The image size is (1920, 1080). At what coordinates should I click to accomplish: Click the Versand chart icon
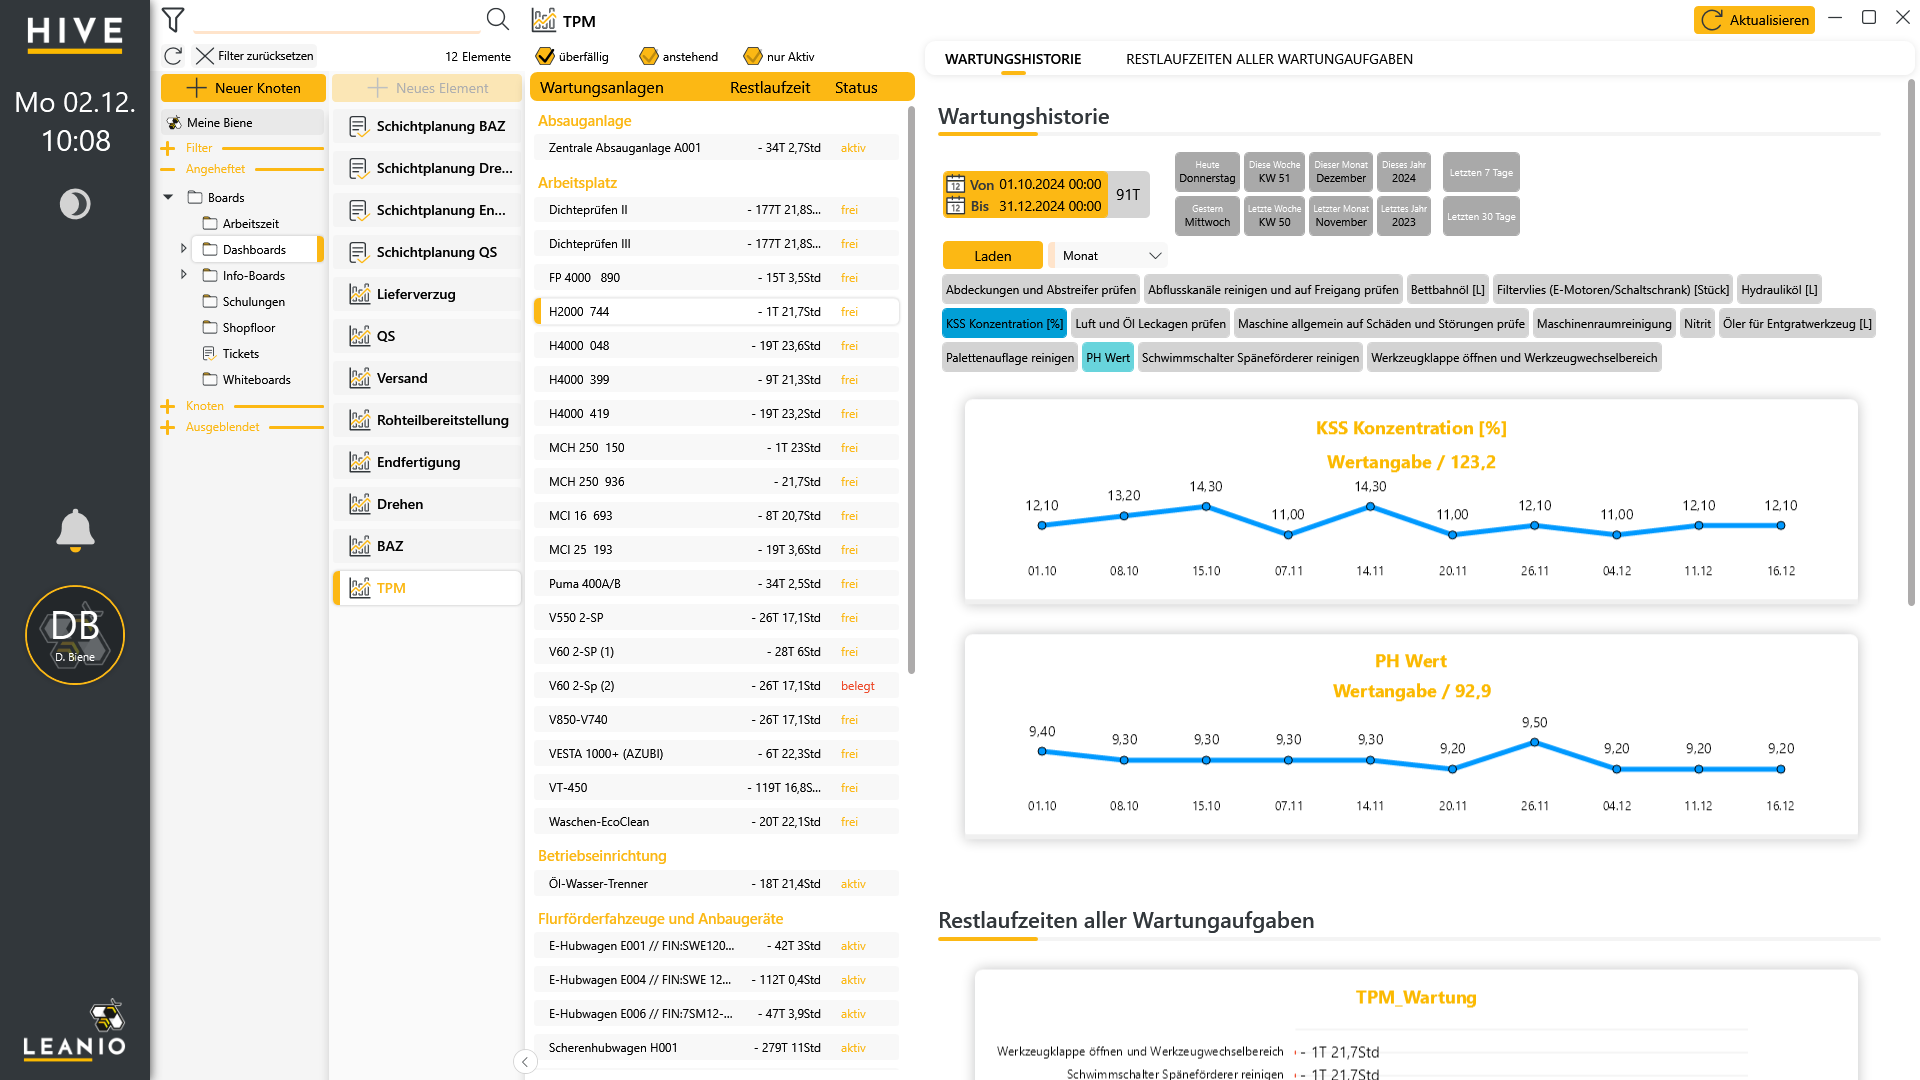(x=360, y=378)
